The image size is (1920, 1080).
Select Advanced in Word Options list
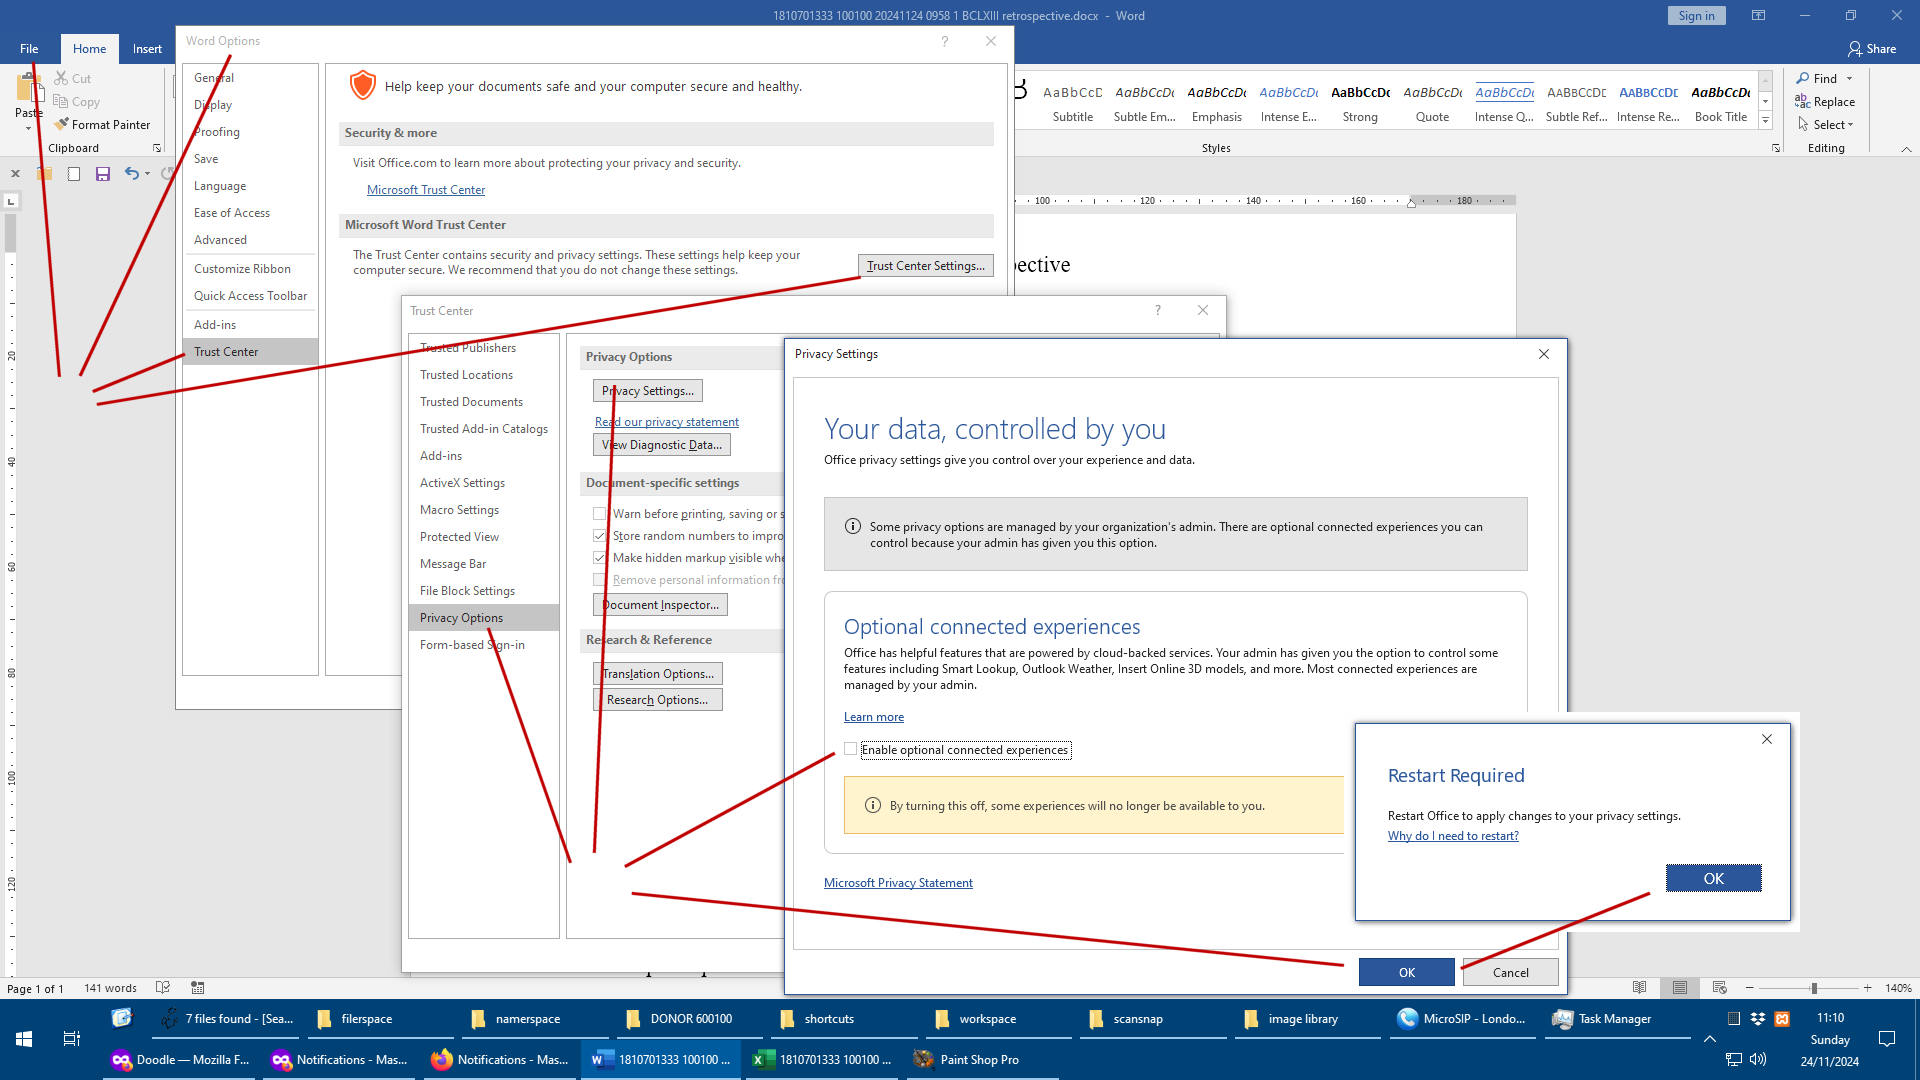tap(250, 240)
